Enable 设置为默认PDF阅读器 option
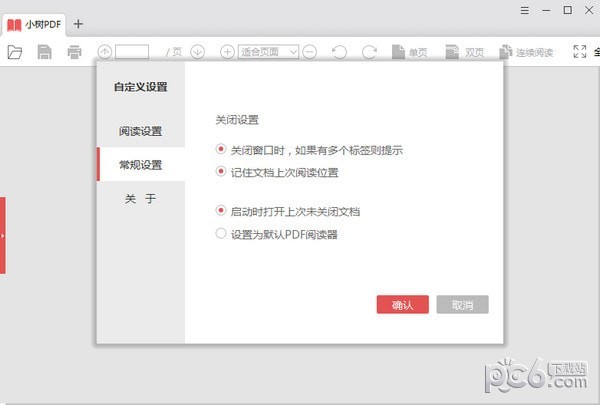The width and height of the screenshot is (600, 405). [x=277, y=234]
